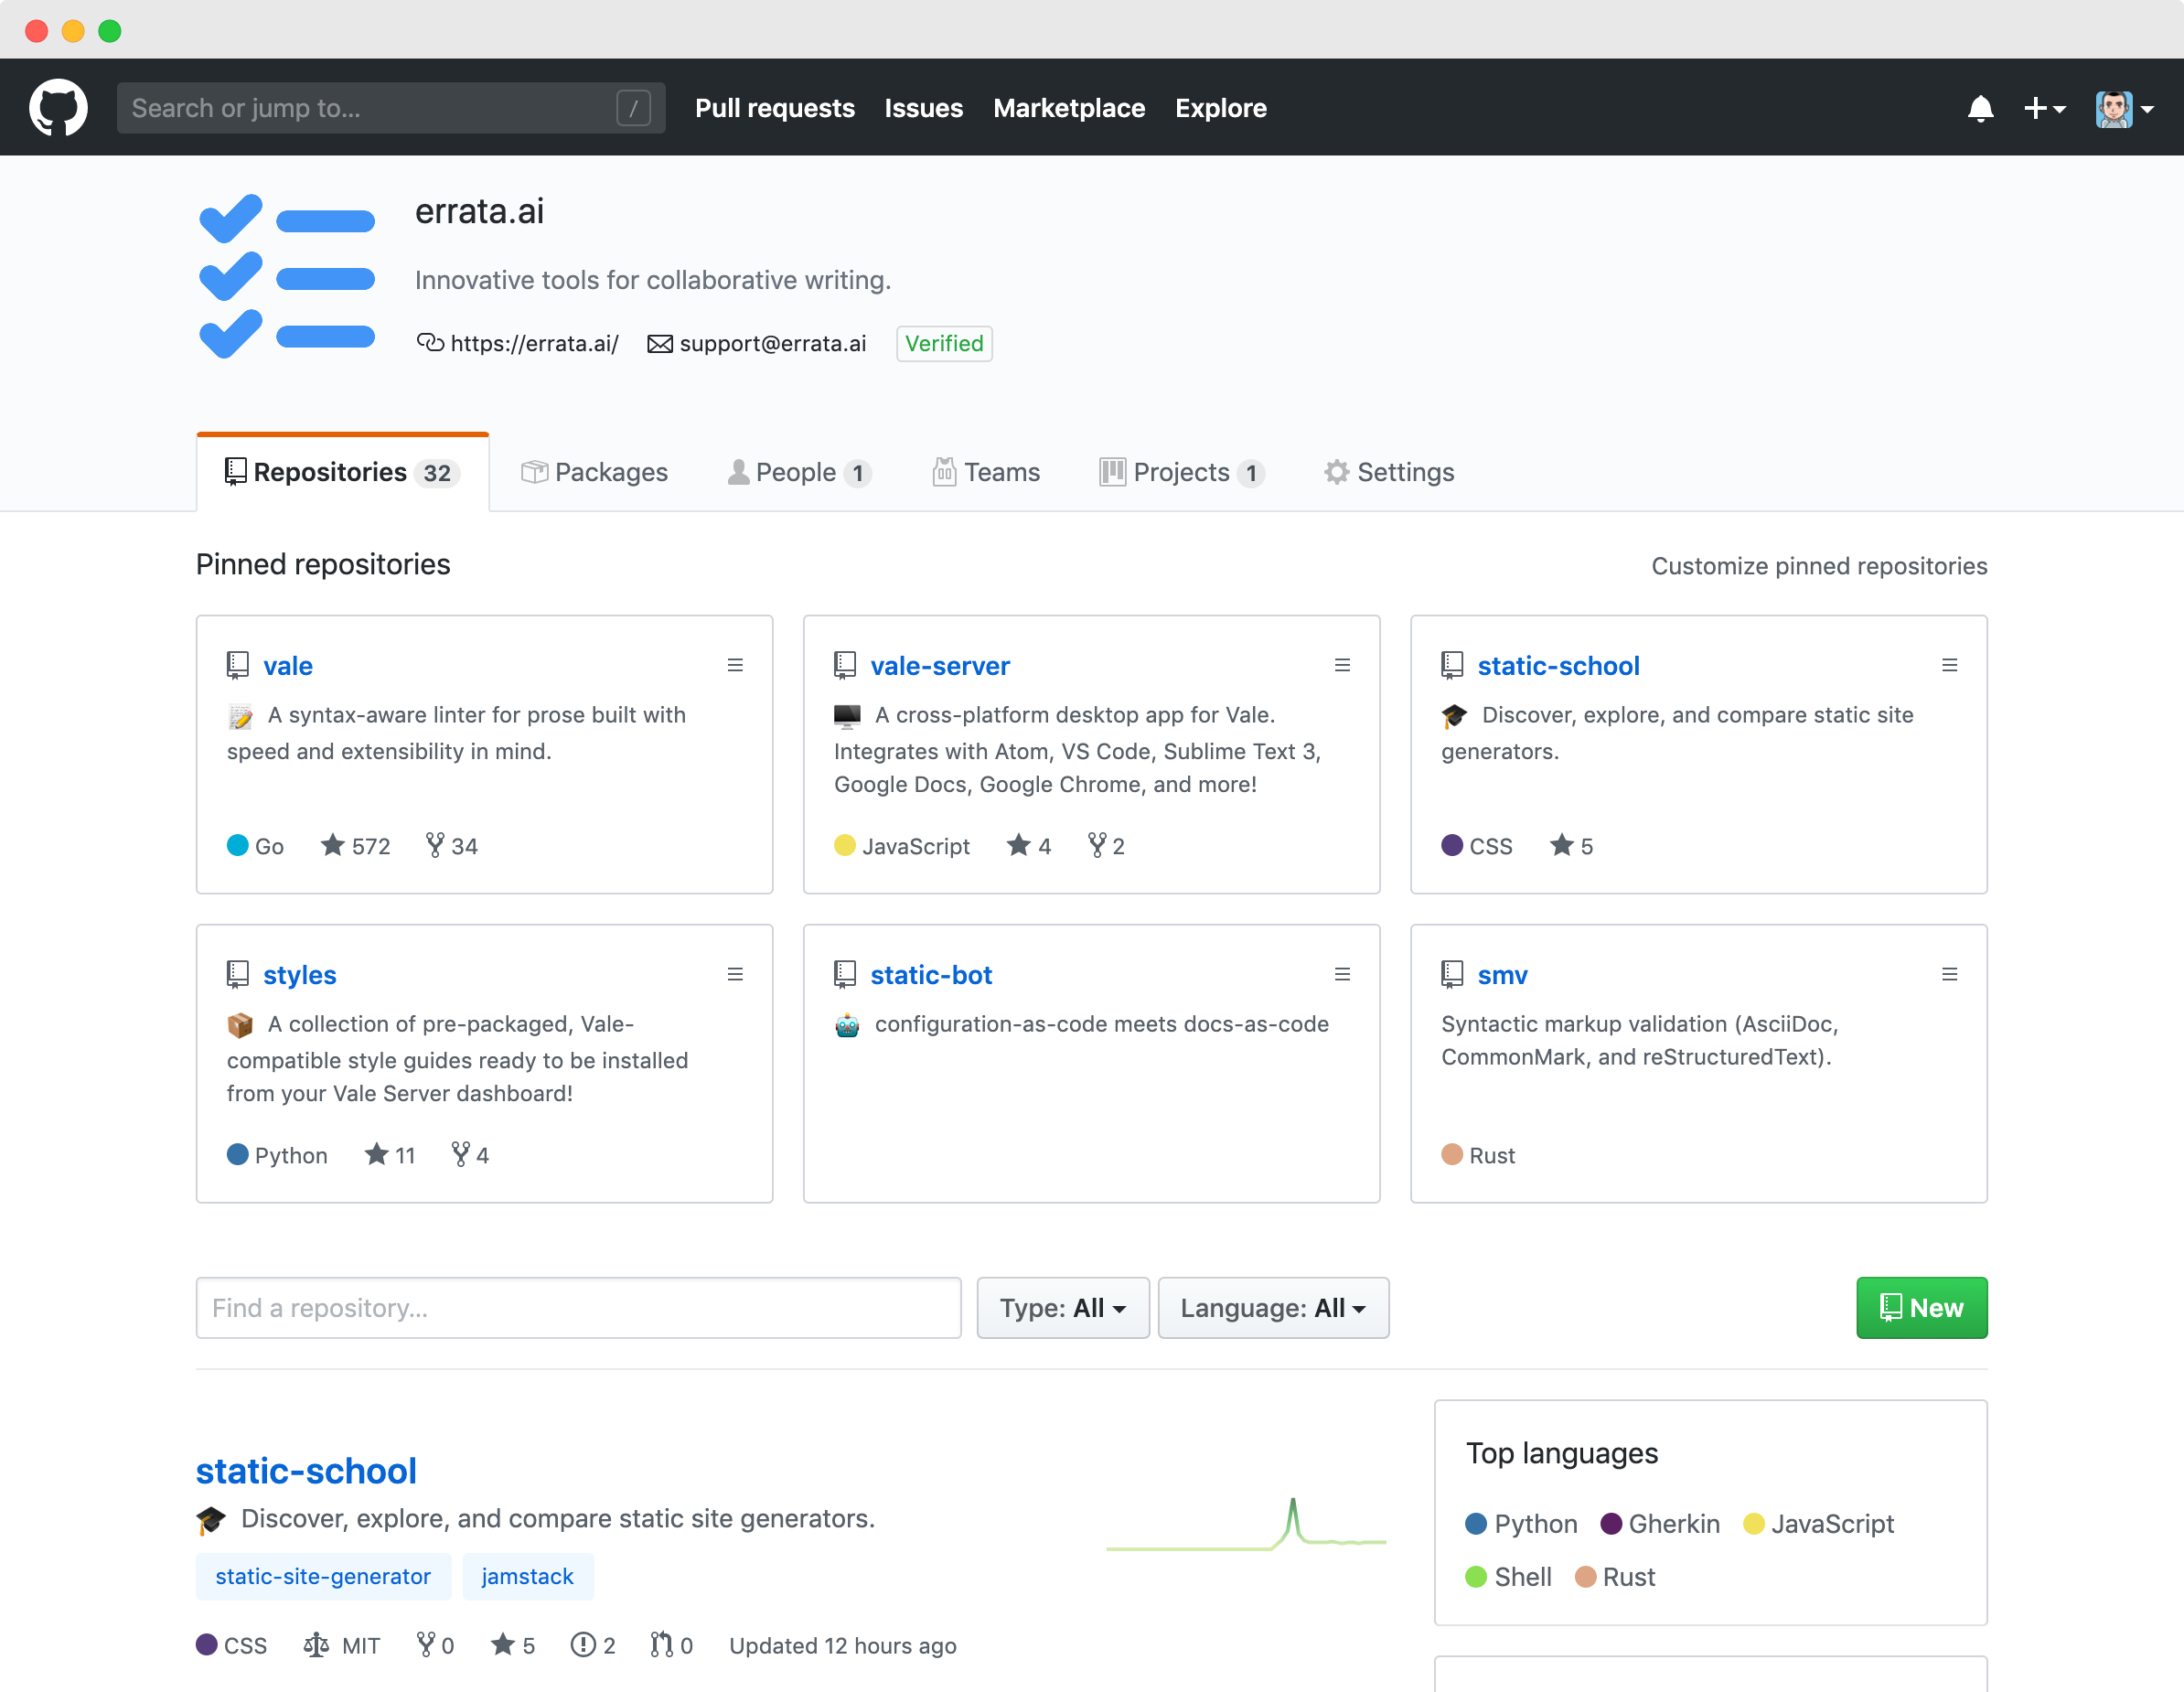Click the GitHub Octocat logo
The width and height of the screenshot is (2184, 1692).
click(58, 108)
